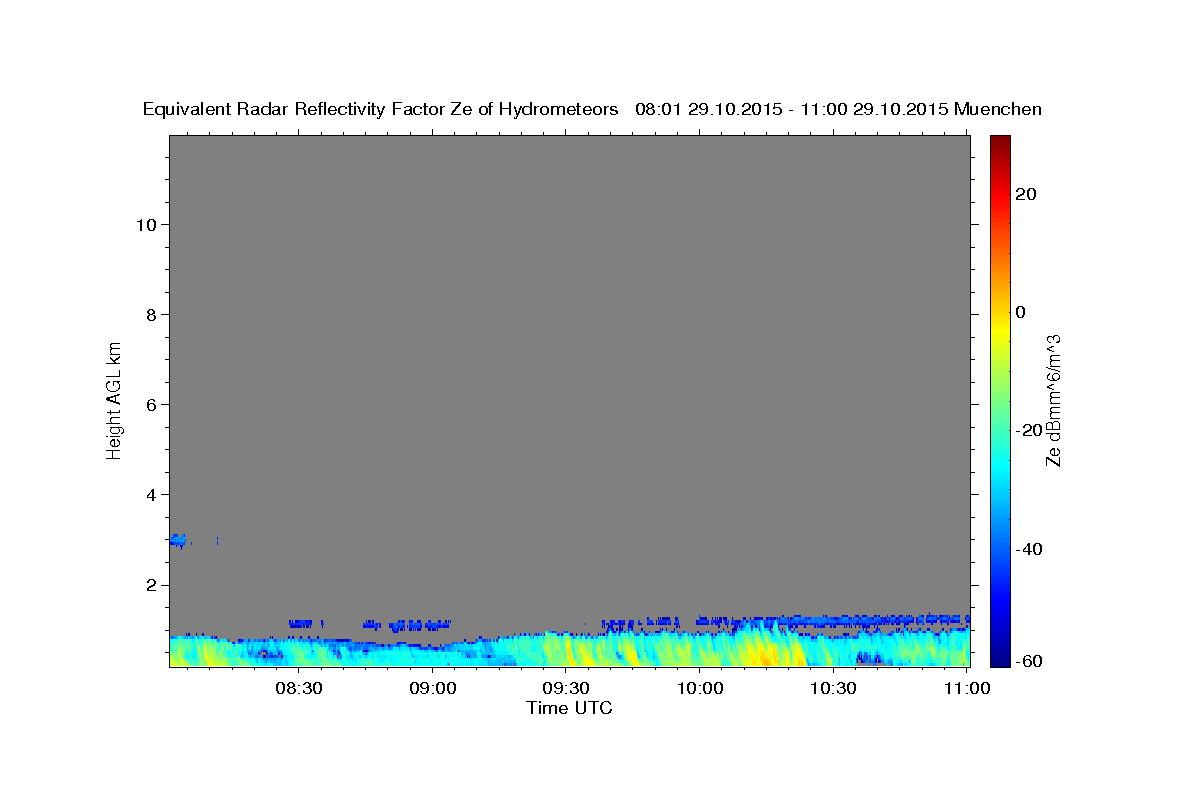The width and height of the screenshot is (1200, 800).
Task: Click the colorbar value -20
Action: point(1029,430)
